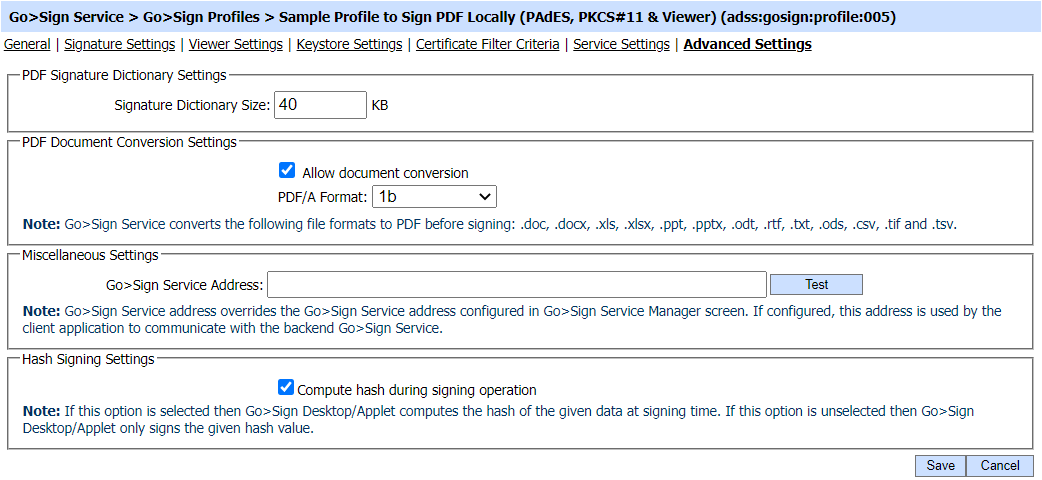
Task: Disable Allow document conversion checkbox
Action: click(287, 171)
